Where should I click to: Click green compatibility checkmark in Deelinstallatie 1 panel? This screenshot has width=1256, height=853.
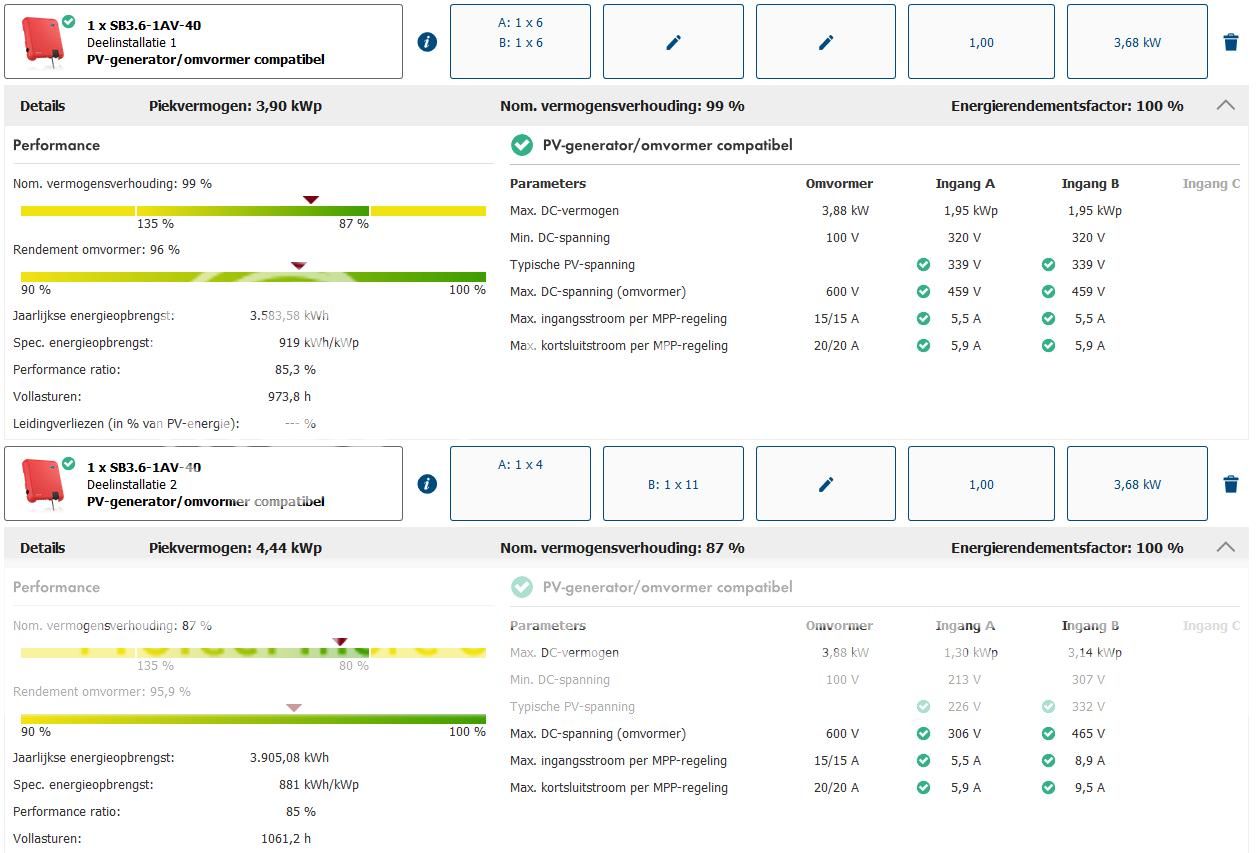(521, 145)
